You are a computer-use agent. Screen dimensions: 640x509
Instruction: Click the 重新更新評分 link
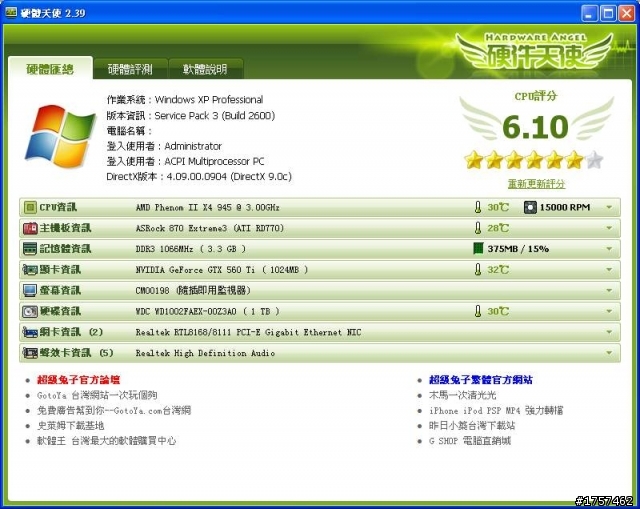[x=536, y=184]
